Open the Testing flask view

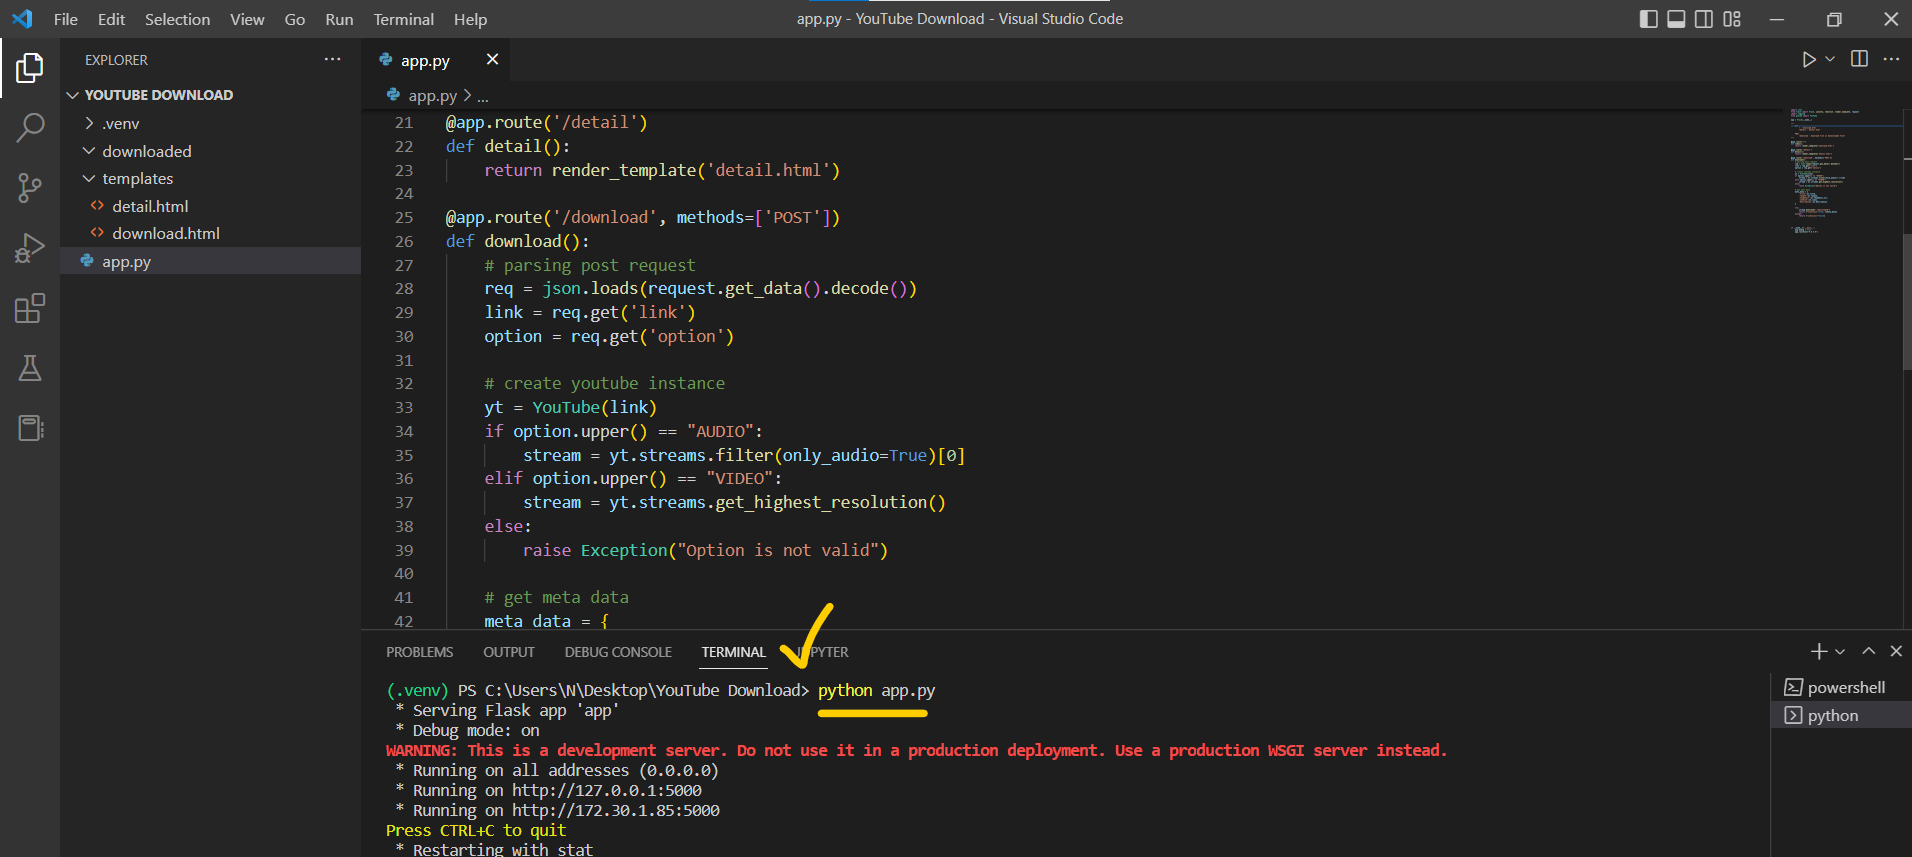(30, 368)
